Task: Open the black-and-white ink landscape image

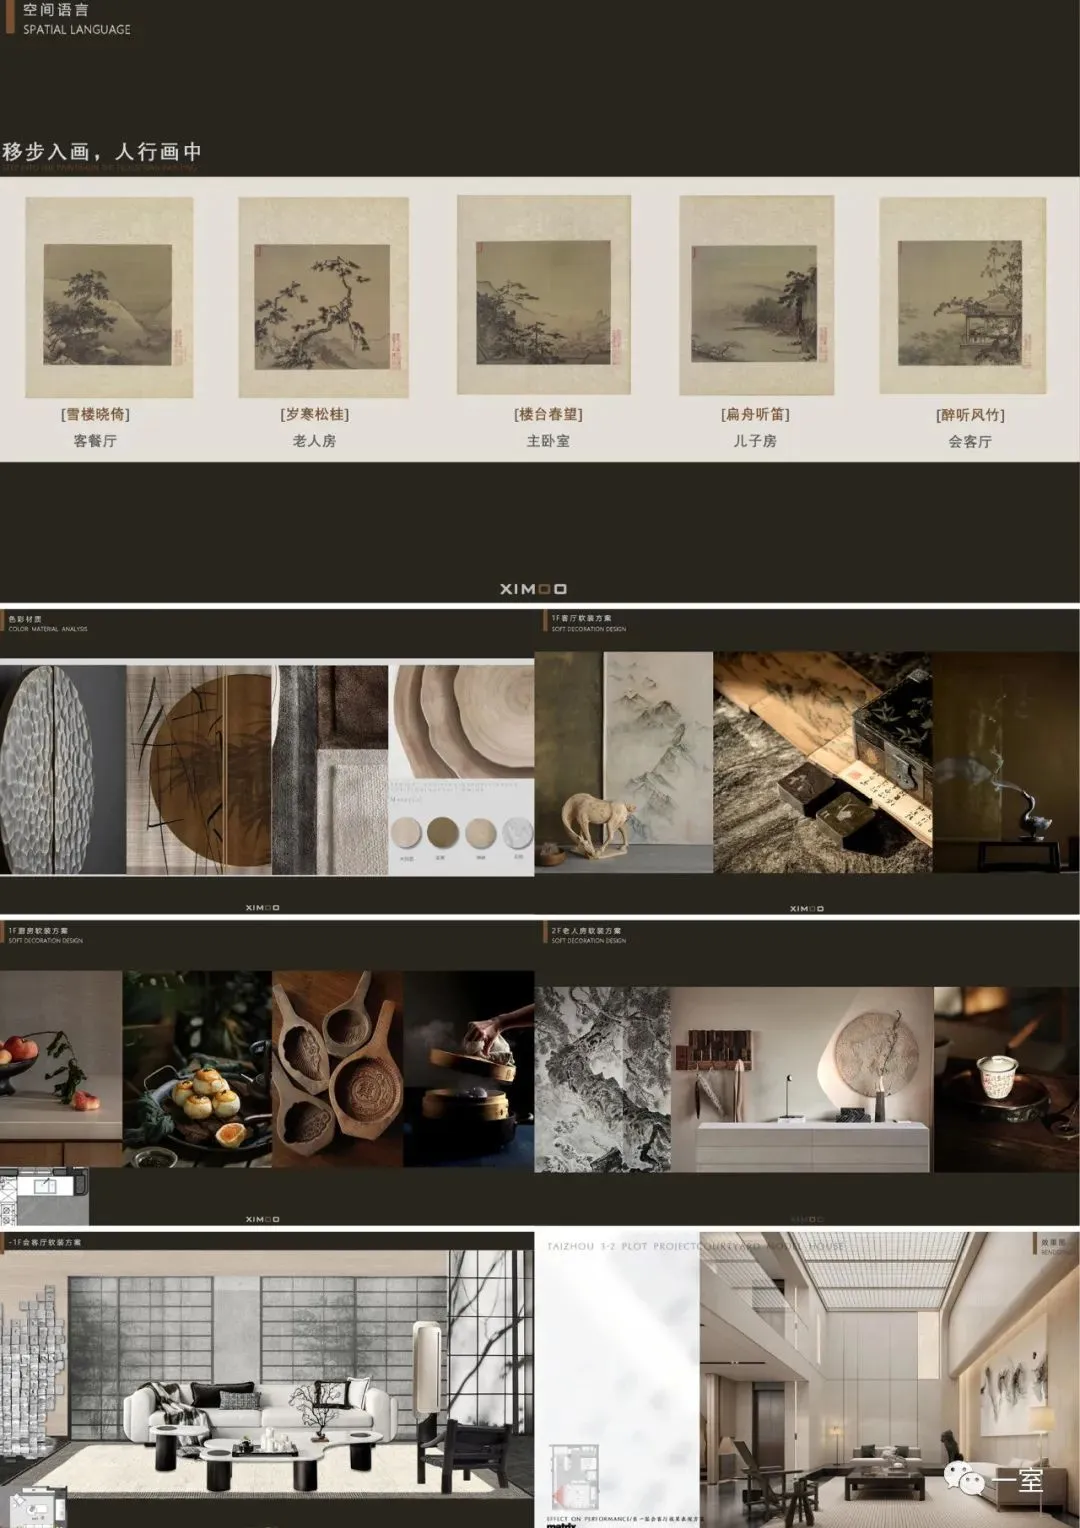Action: pos(602,1079)
